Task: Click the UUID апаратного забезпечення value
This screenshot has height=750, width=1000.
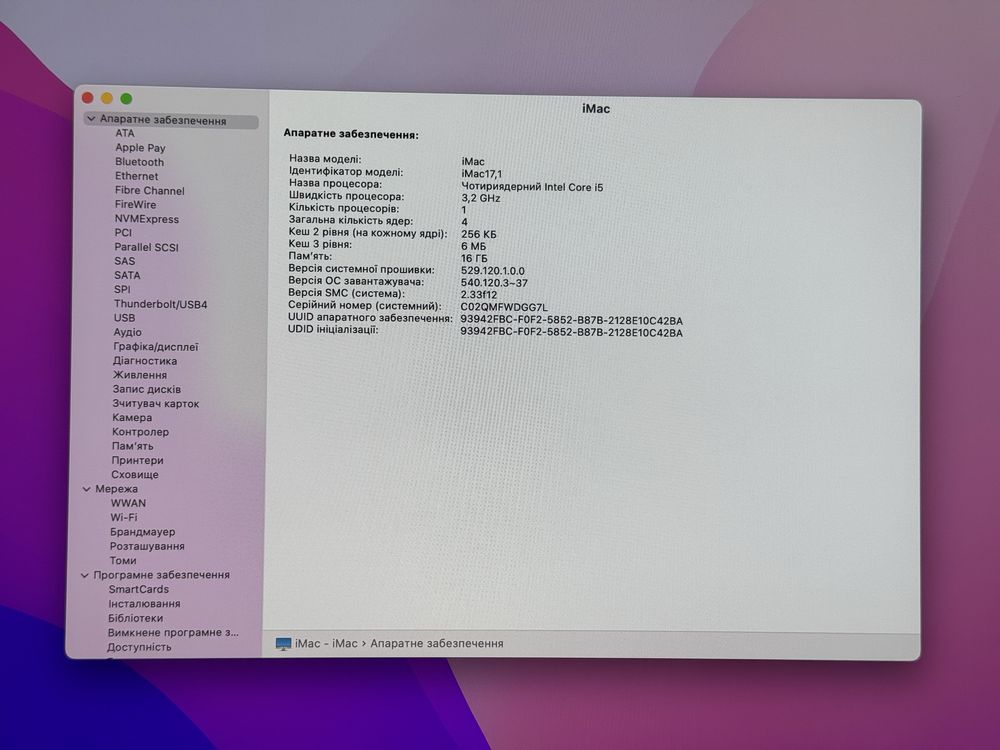Action: coord(571,320)
